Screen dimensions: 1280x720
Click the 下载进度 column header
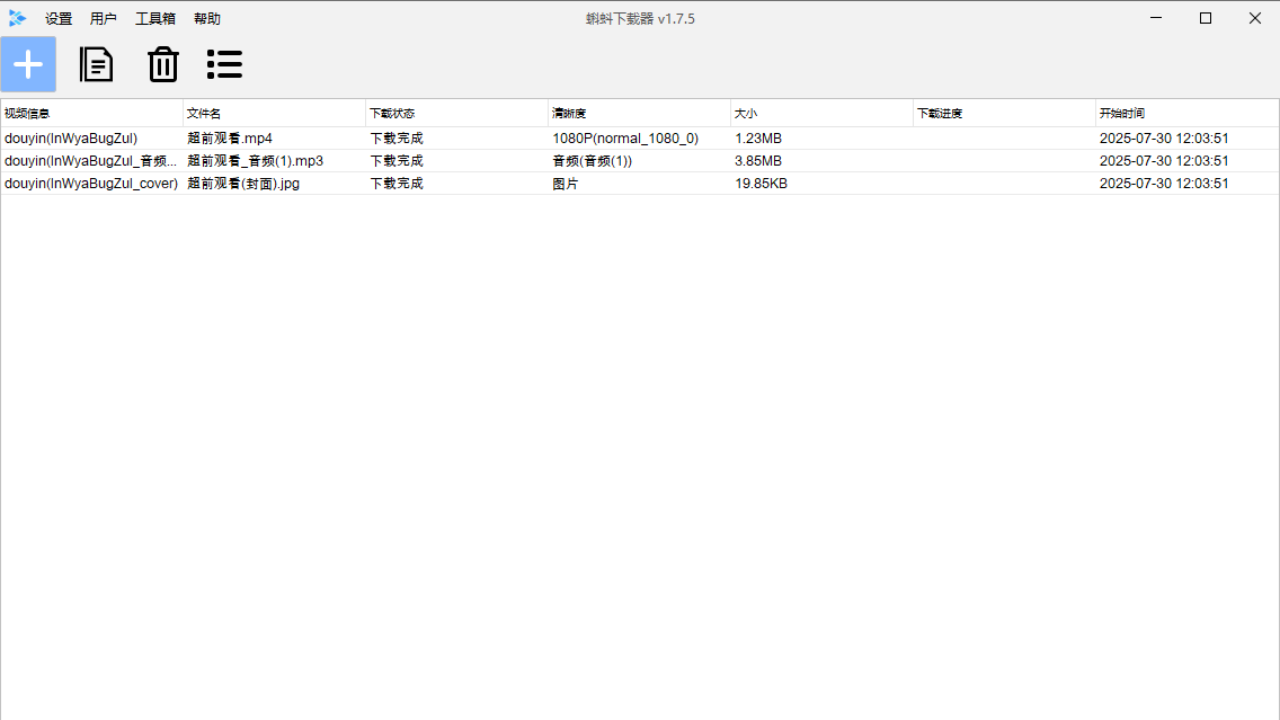pos(1004,113)
